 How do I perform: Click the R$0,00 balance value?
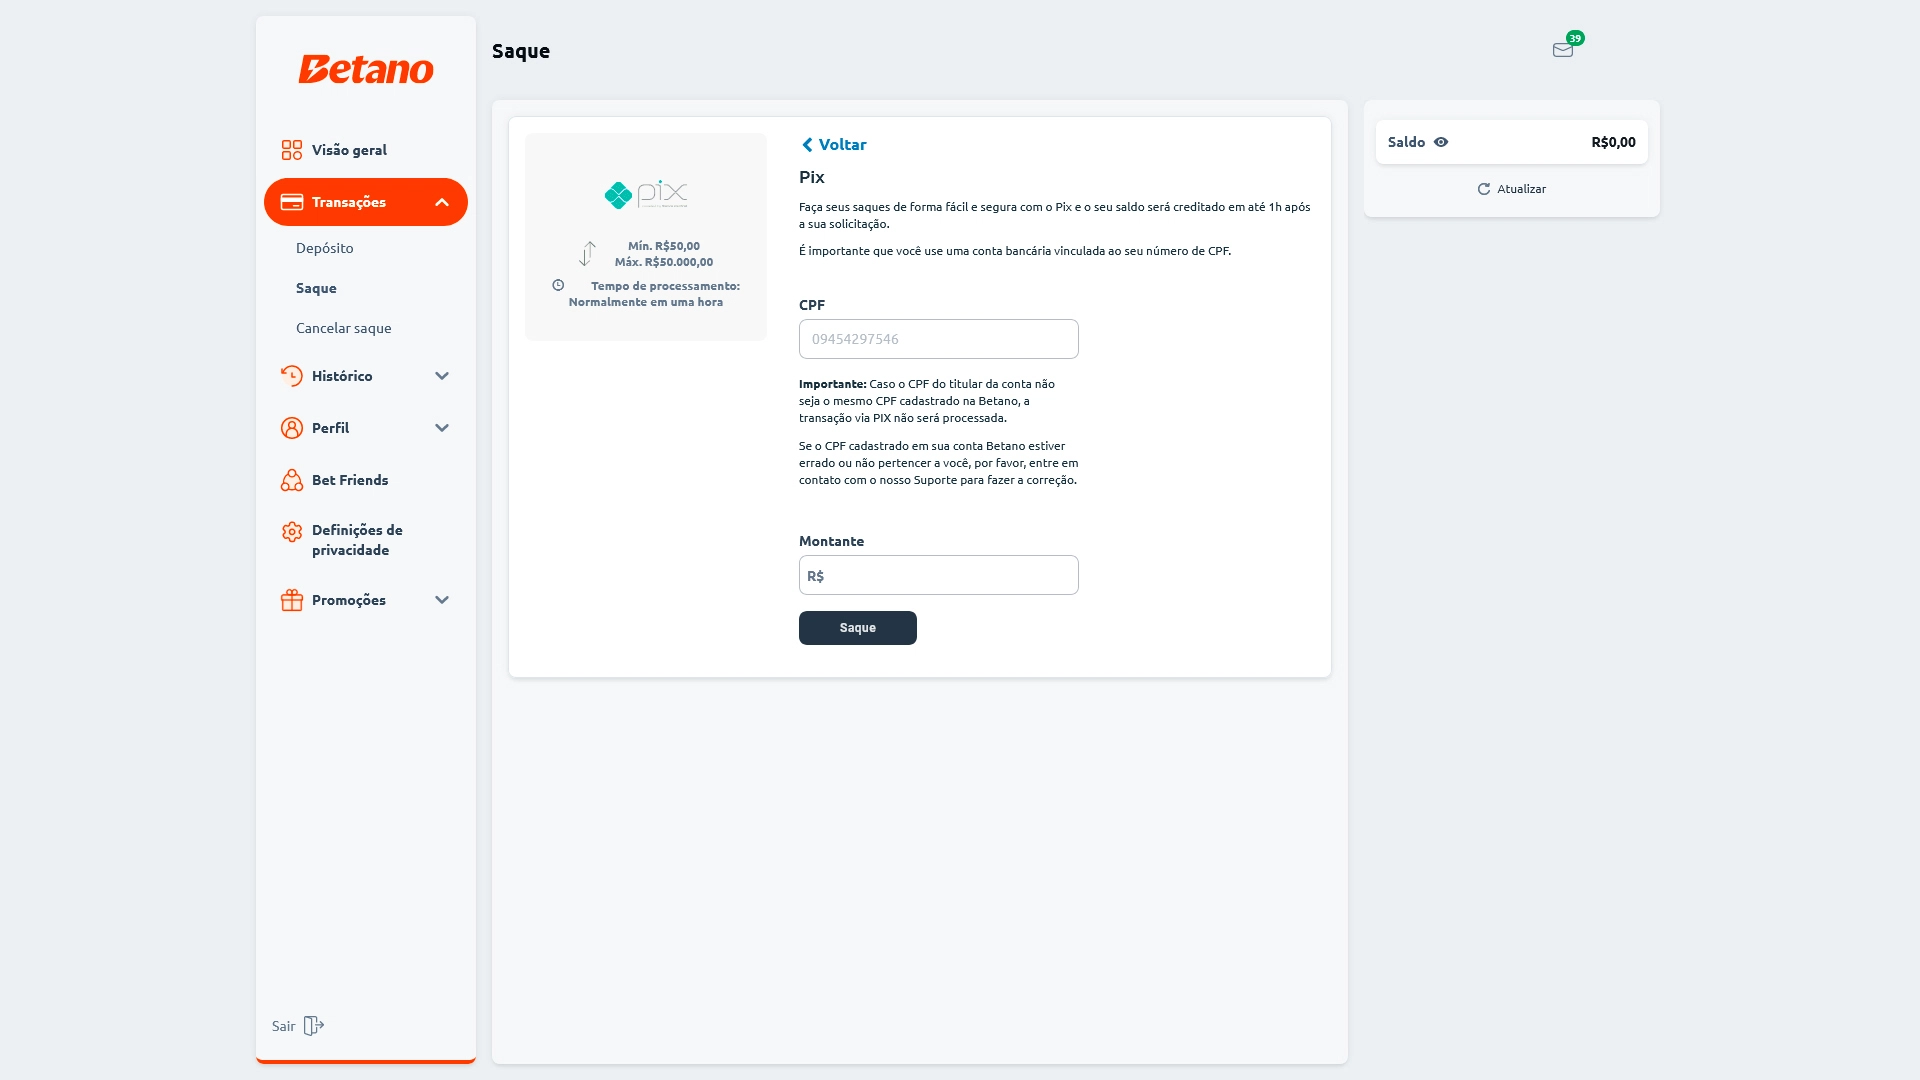pos(1614,142)
